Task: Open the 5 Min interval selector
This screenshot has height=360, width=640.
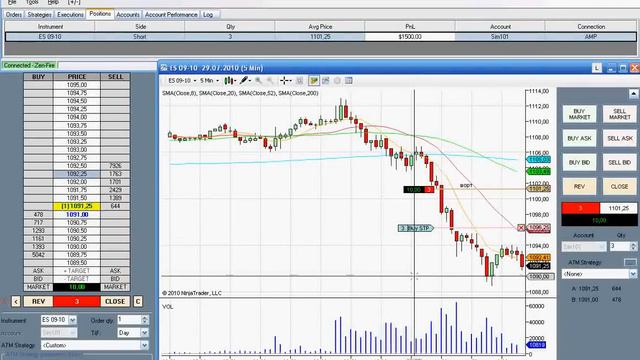Action: [210, 81]
